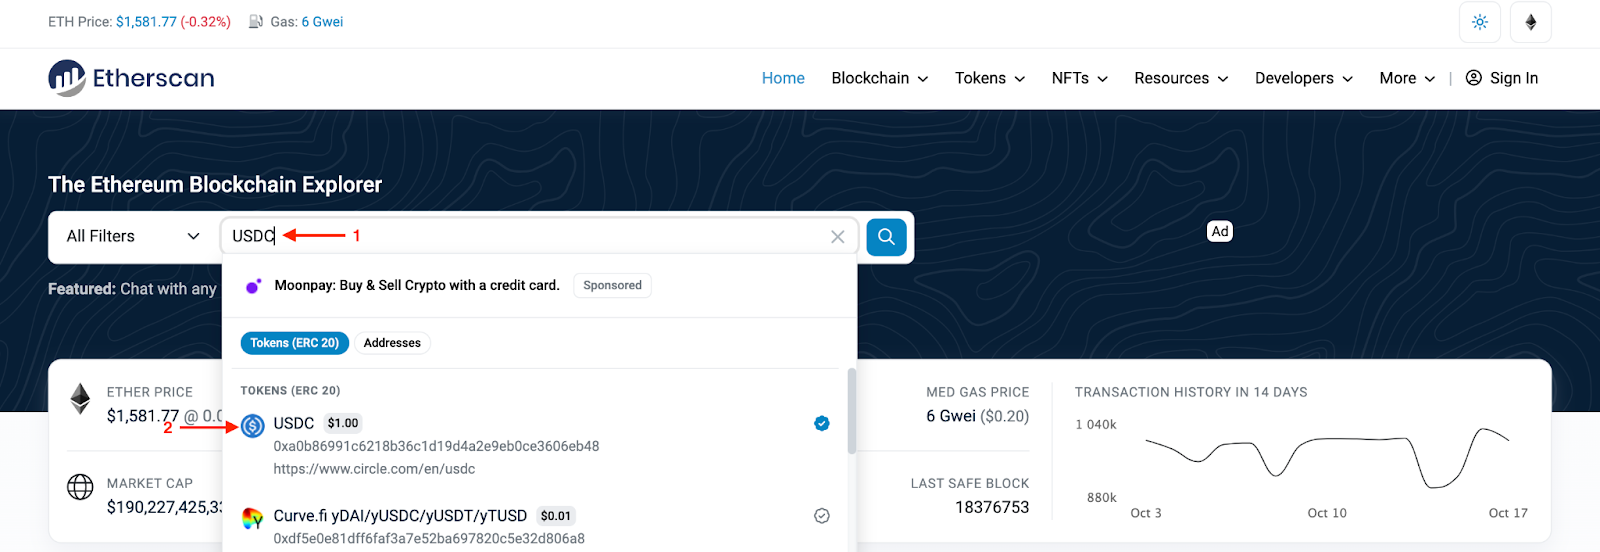Image resolution: width=1600 pixels, height=552 pixels.
Task: Click the $0.01 price tag next to Curve.fi
Action: pyautogui.click(x=556, y=516)
